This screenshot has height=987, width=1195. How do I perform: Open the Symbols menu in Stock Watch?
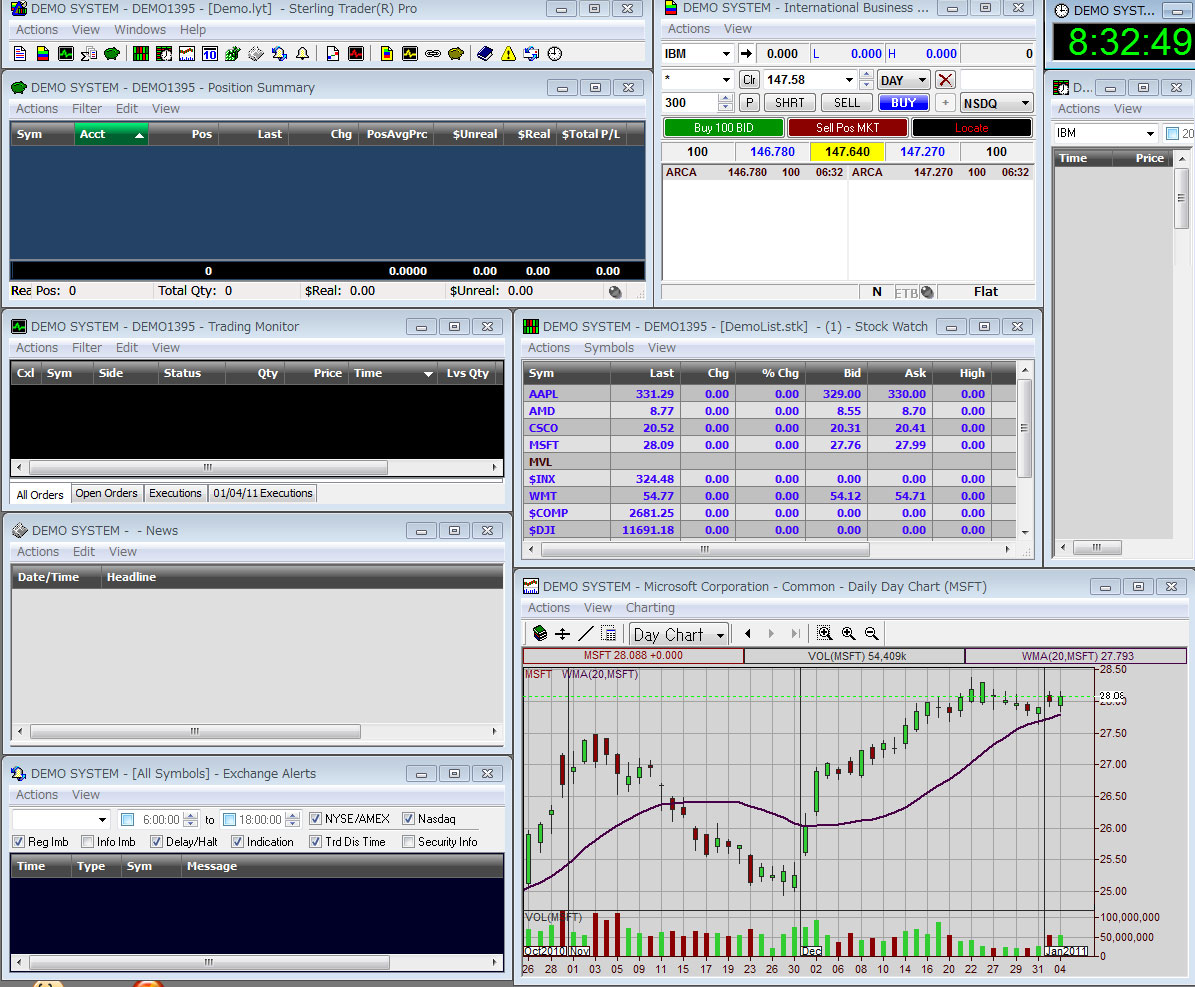click(x=609, y=348)
